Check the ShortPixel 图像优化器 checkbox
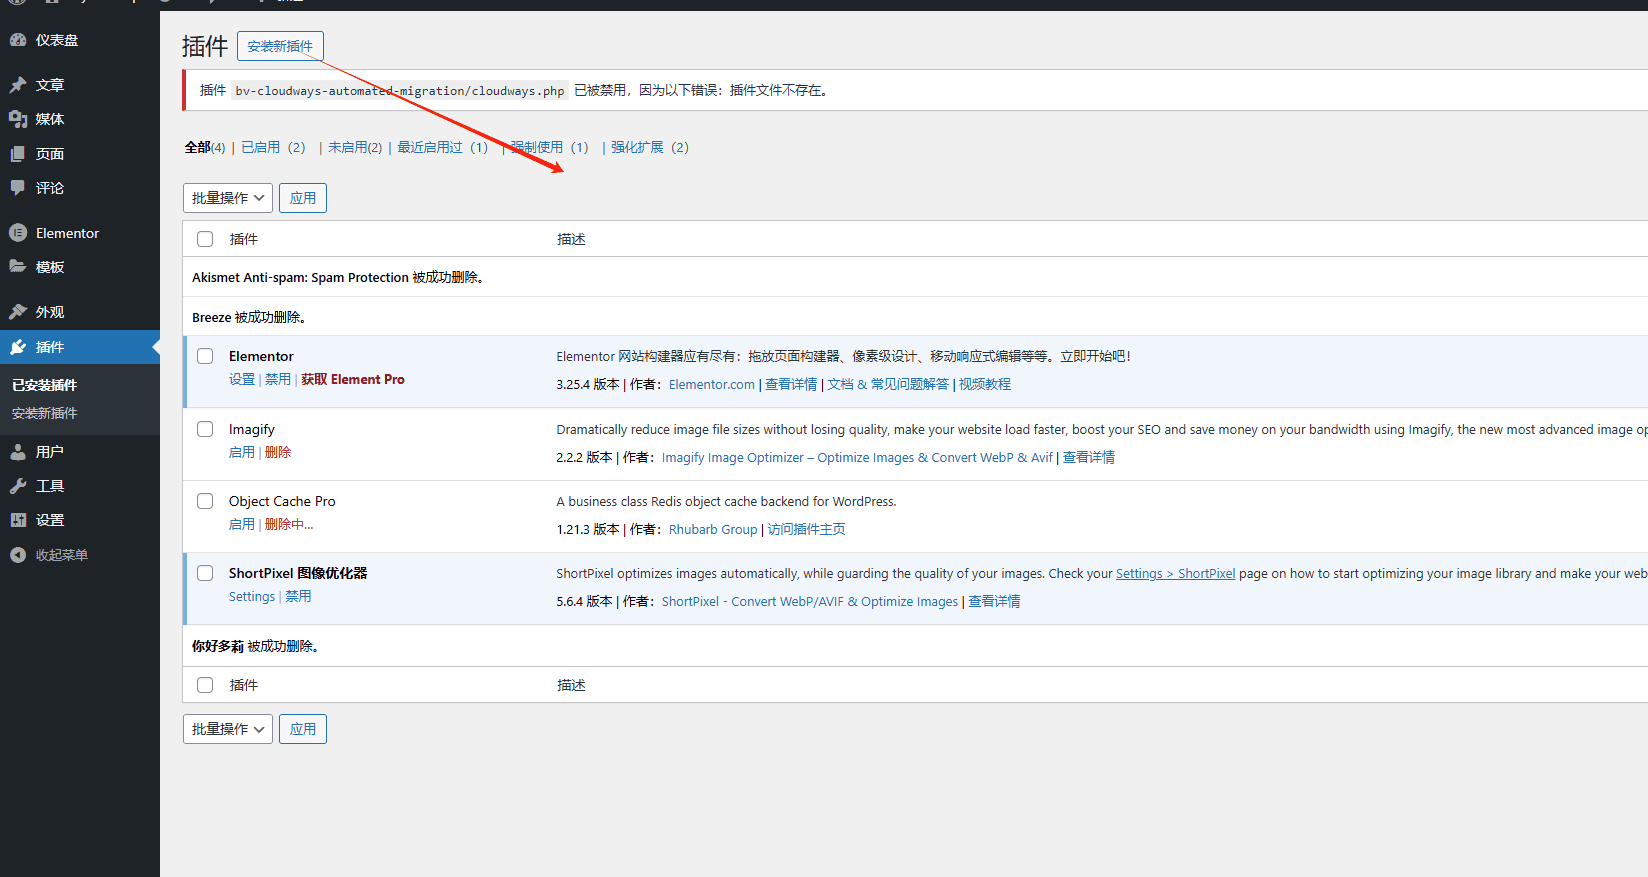The height and width of the screenshot is (877, 1648). click(x=205, y=573)
